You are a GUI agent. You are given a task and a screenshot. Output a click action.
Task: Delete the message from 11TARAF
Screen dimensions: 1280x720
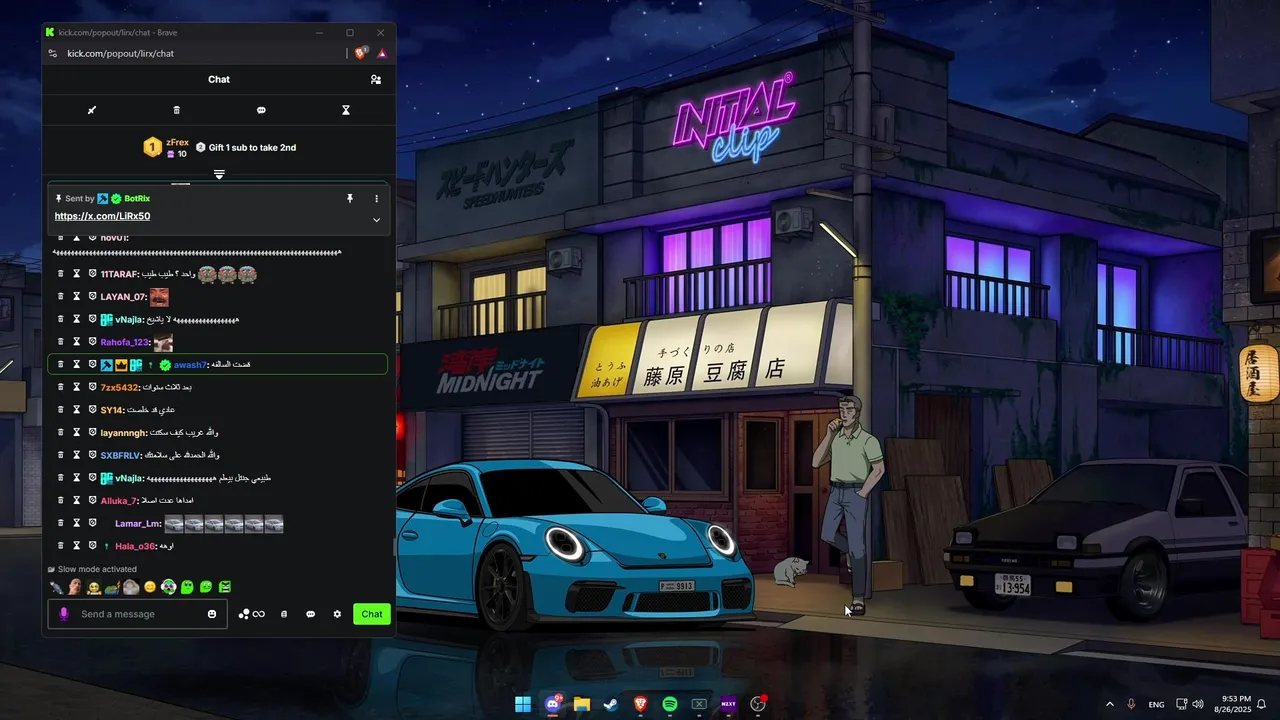point(60,274)
